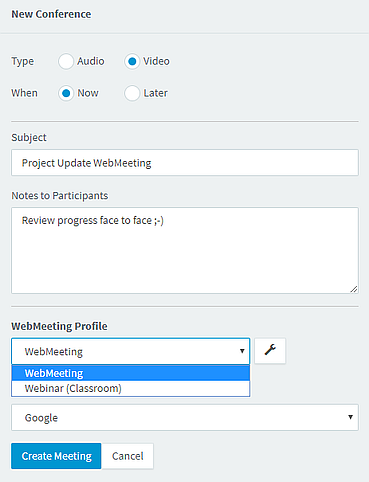This screenshot has width=369, height=482.
Task: Open profile settings via wrench icon
Action: tap(270, 351)
